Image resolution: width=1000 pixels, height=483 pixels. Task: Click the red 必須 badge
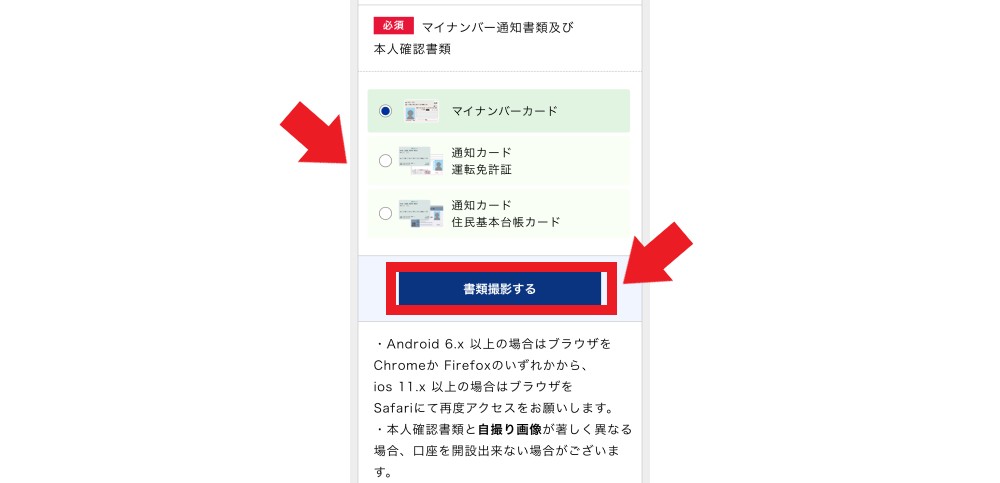point(393,26)
